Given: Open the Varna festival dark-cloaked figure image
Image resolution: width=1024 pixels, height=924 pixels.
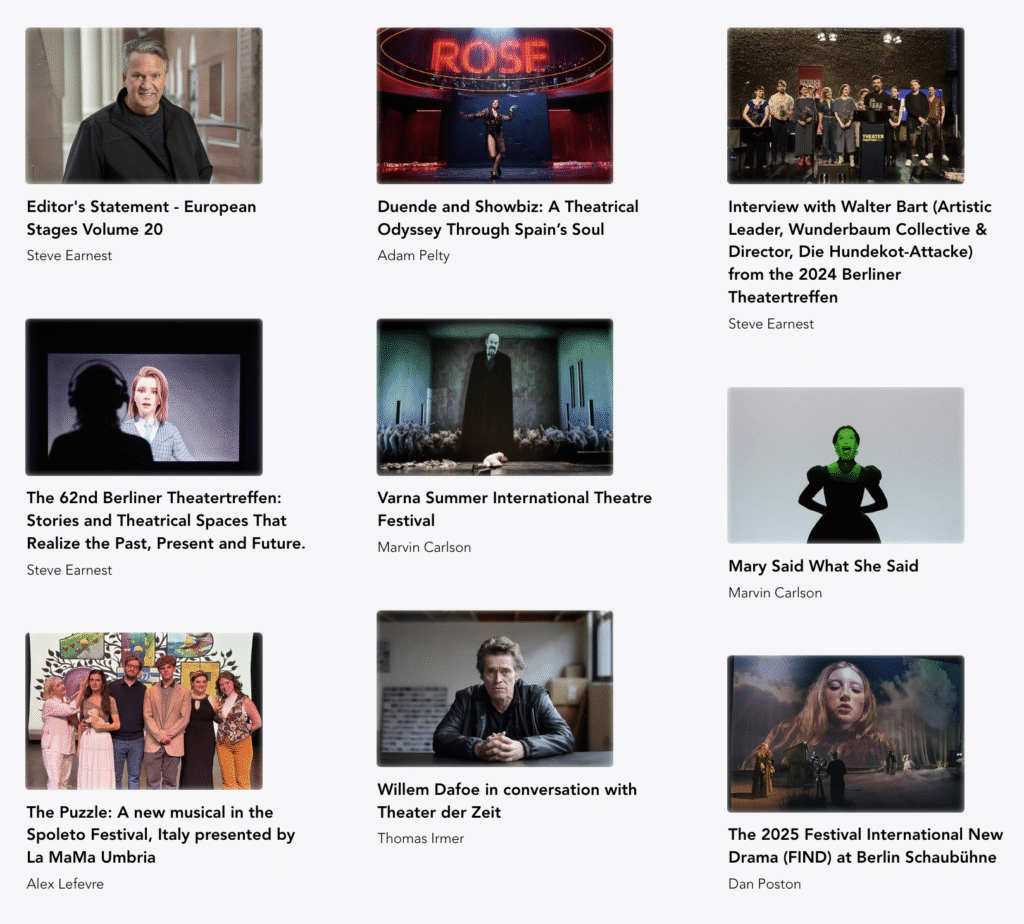Looking at the screenshot, I should (x=494, y=397).
